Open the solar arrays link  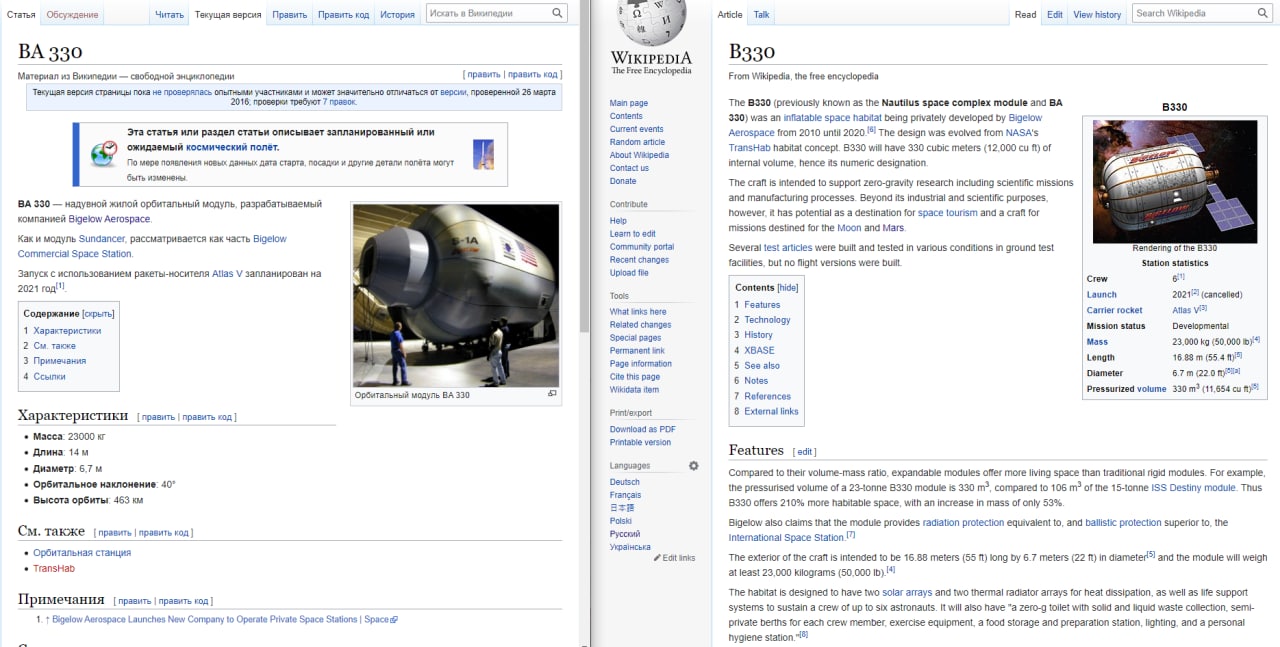(x=907, y=593)
